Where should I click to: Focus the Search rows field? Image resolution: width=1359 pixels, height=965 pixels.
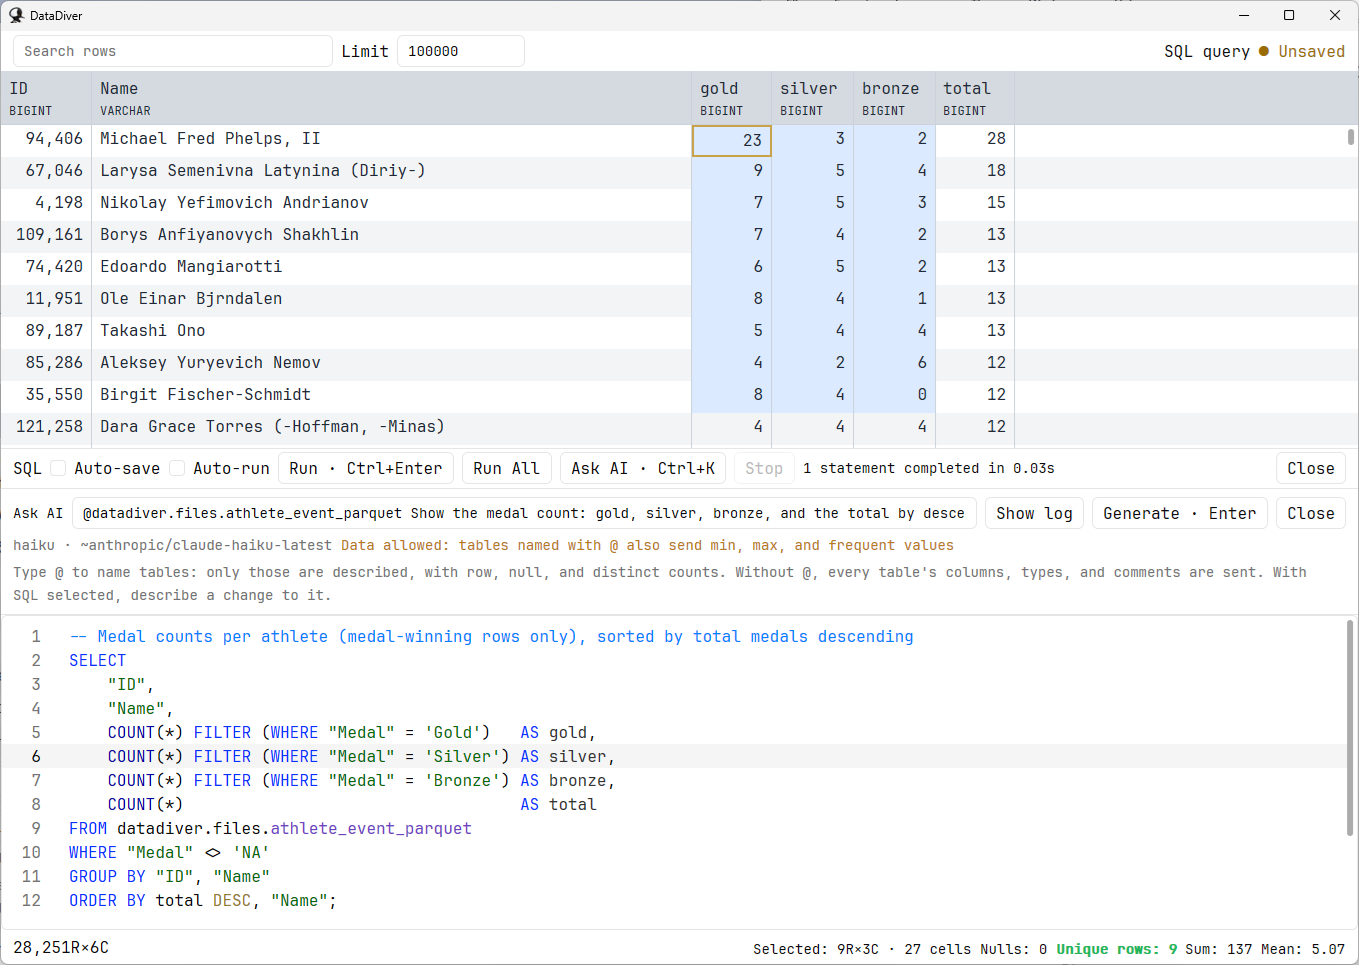coord(173,51)
